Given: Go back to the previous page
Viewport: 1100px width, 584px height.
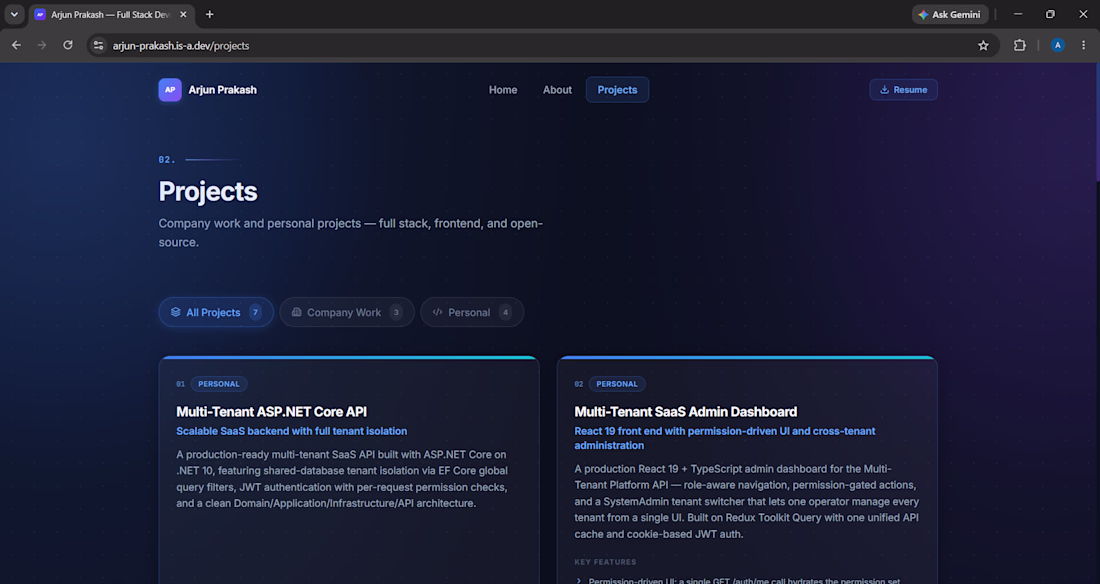Looking at the screenshot, I should click(16, 46).
